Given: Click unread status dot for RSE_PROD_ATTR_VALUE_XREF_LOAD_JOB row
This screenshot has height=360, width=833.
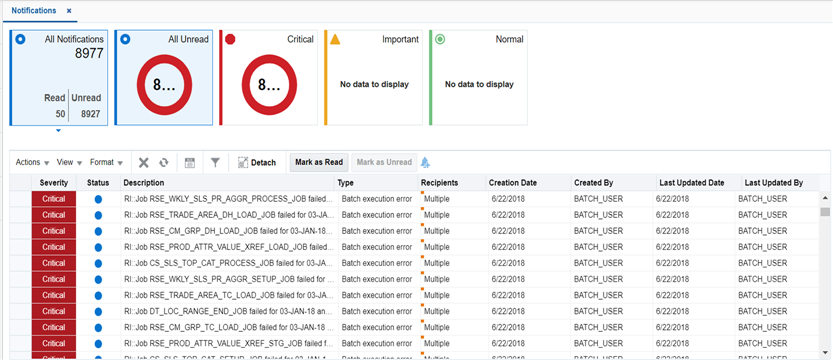Looking at the screenshot, I should pos(98,247).
